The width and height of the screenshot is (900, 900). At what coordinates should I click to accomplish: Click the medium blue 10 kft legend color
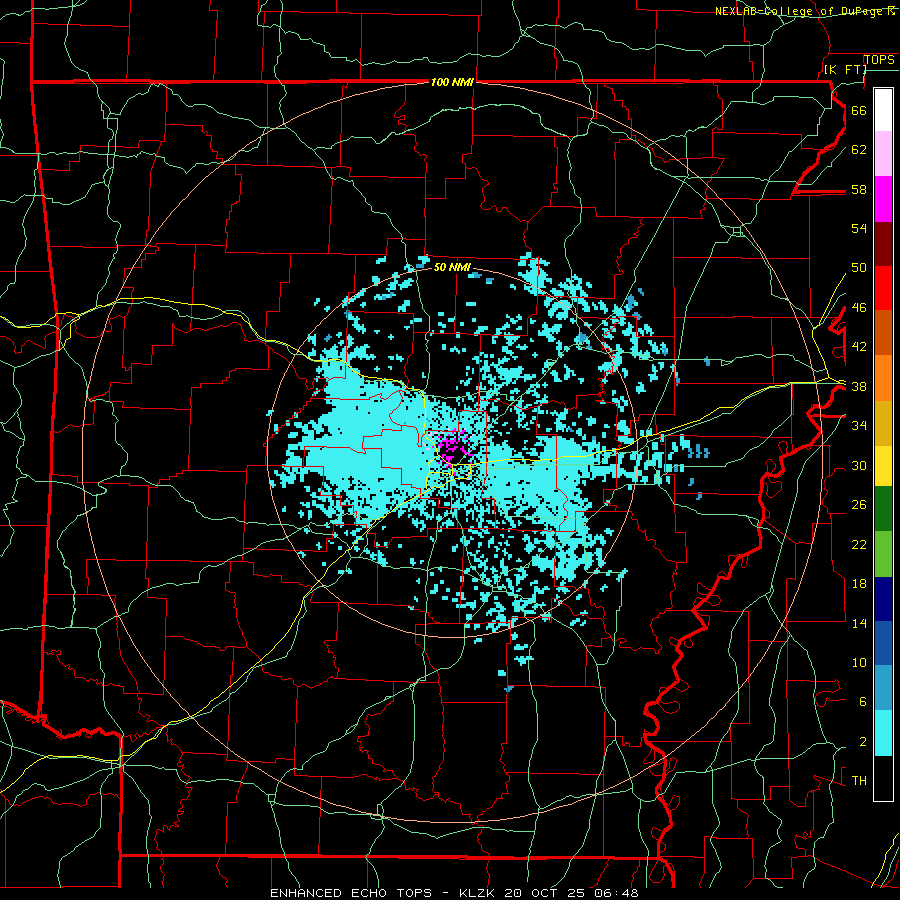click(883, 643)
